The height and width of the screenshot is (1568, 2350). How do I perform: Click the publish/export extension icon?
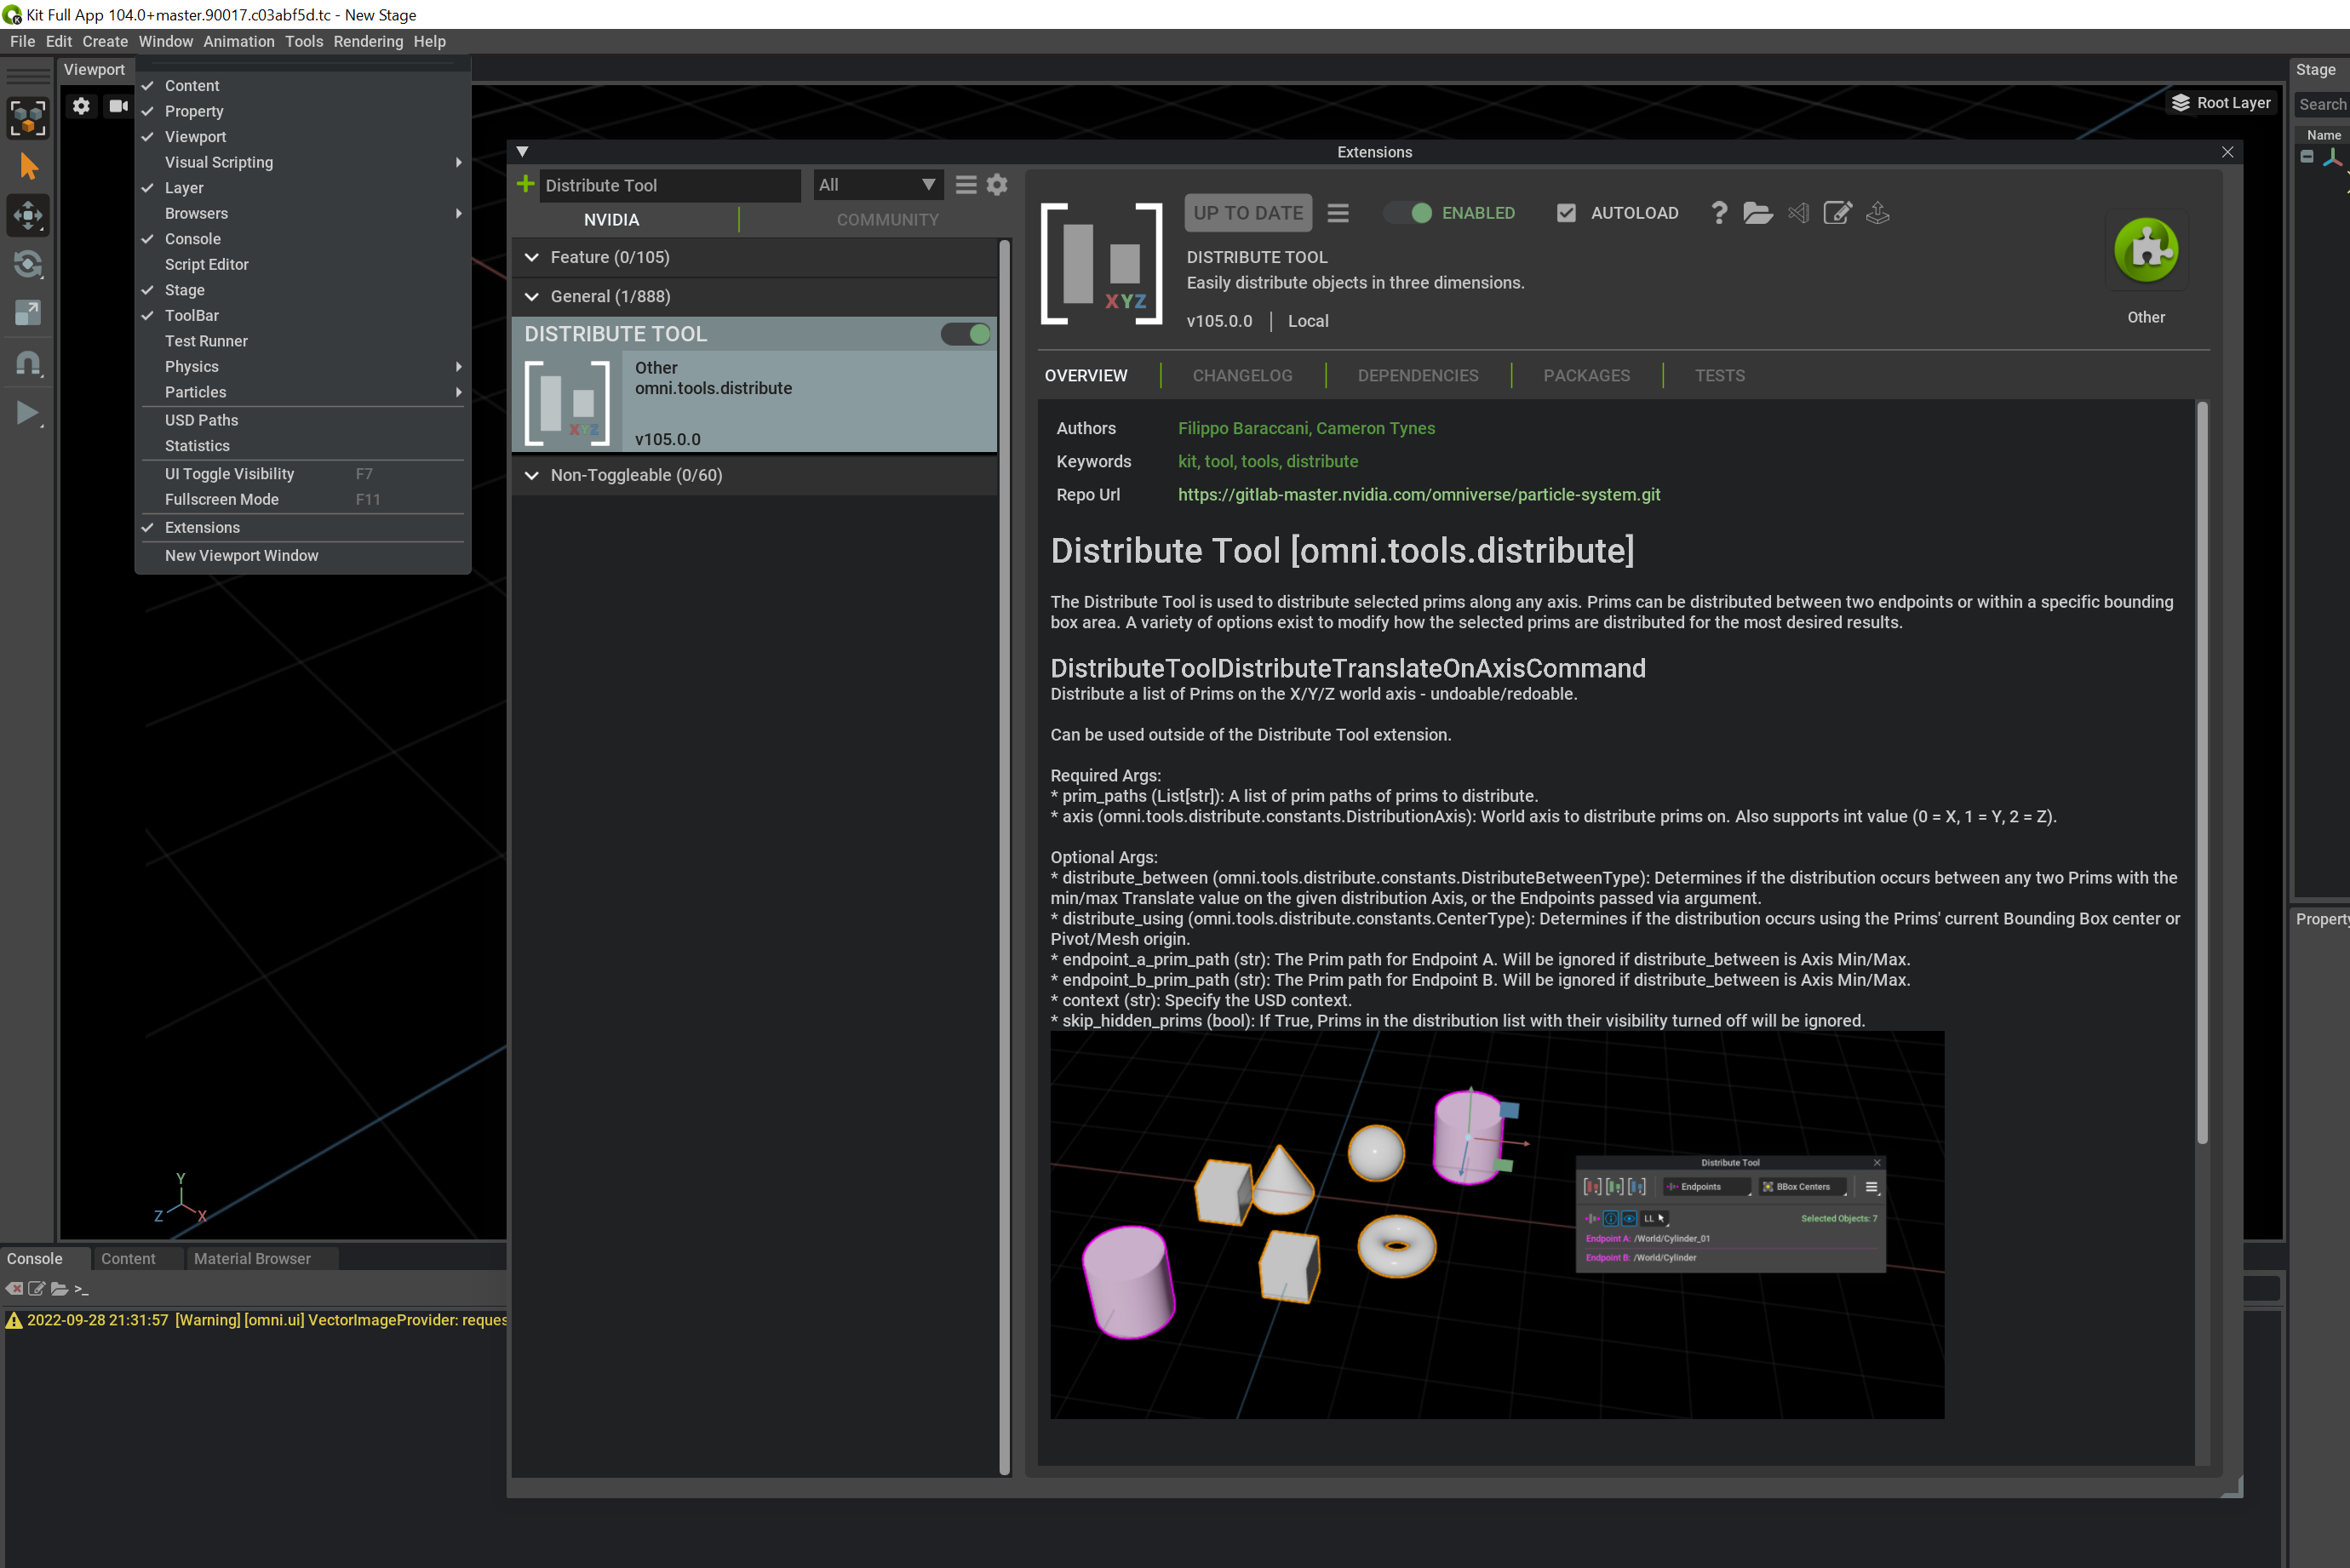1877,213
